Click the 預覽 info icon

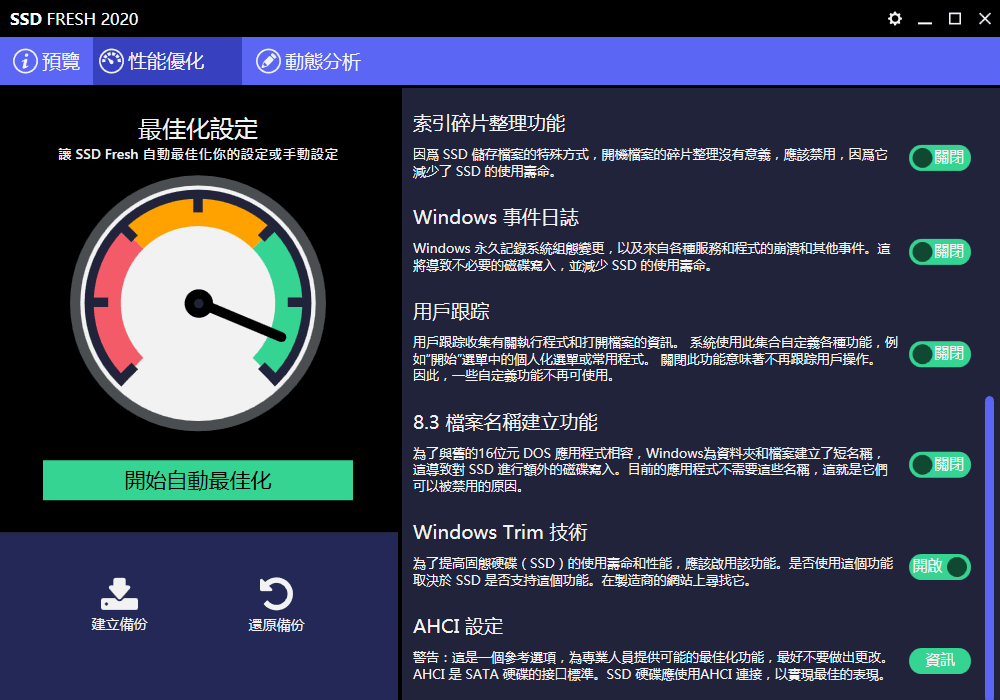pos(25,62)
